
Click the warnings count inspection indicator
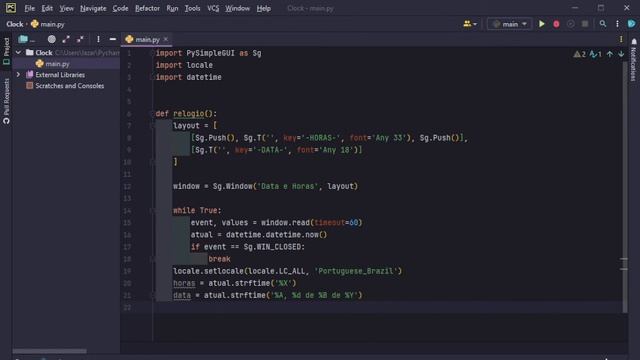click(580, 54)
